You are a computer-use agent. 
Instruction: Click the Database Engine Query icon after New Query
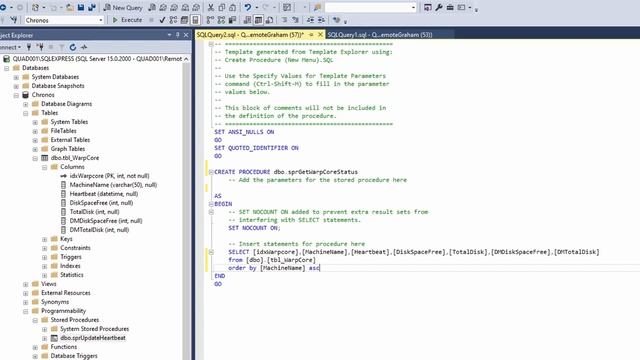click(x=152, y=7)
